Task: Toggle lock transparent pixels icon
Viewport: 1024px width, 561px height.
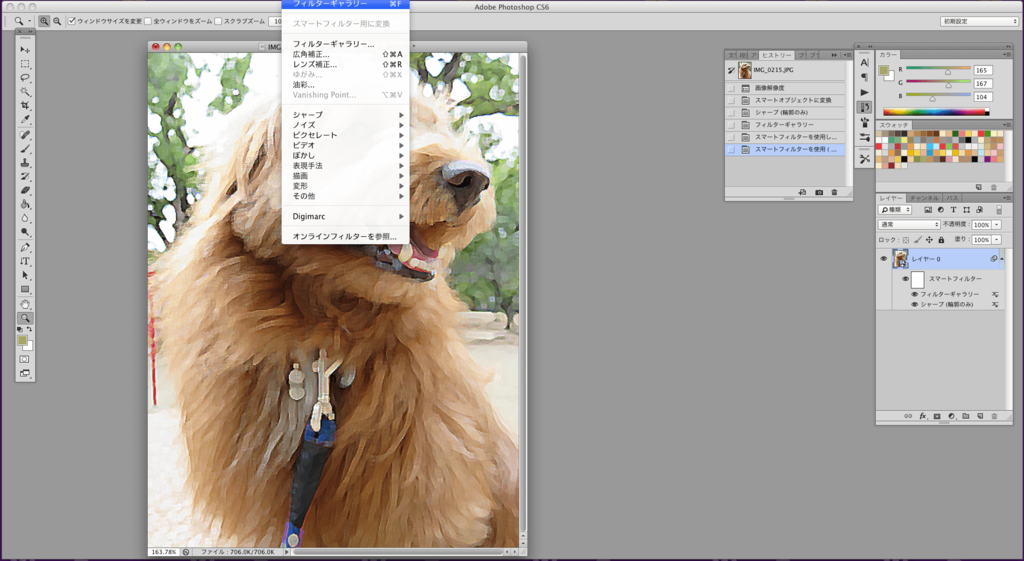Action: (906, 240)
